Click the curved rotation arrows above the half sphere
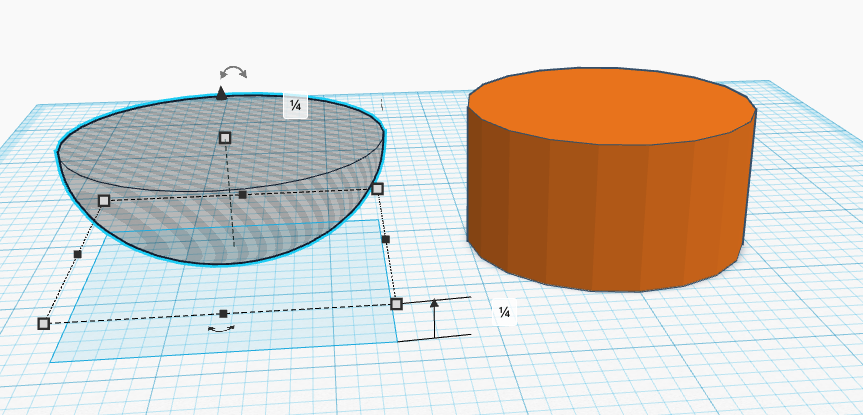This screenshot has width=863, height=415. coord(233,72)
